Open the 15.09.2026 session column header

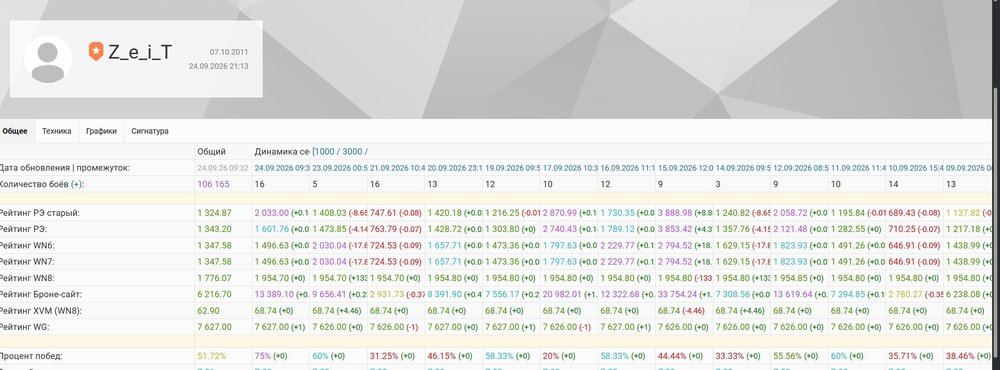click(x=685, y=168)
